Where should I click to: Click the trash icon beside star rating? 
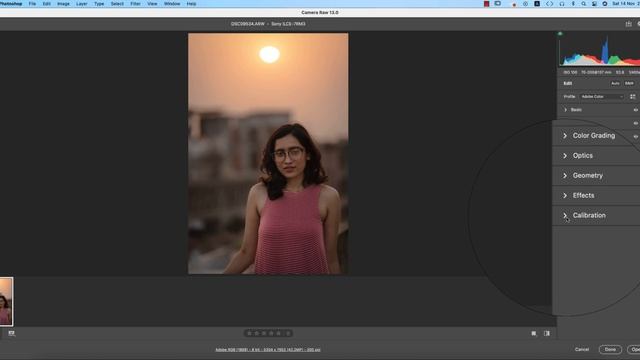coord(288,333)
